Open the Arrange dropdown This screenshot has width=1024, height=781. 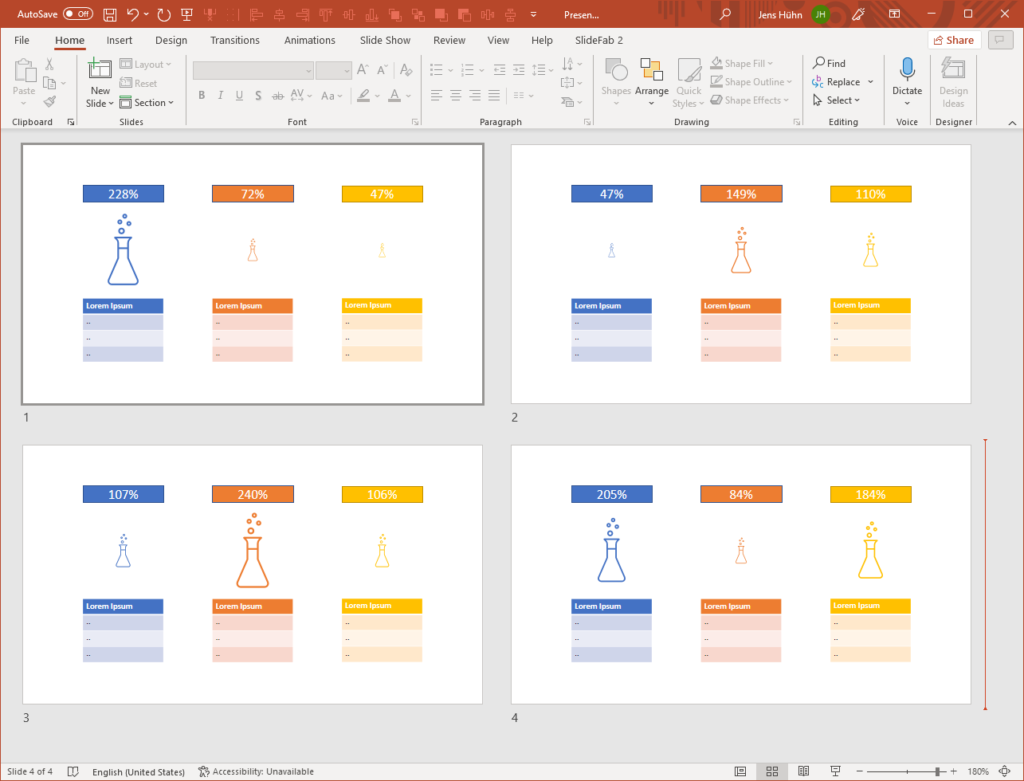click(x=651, y=82)
